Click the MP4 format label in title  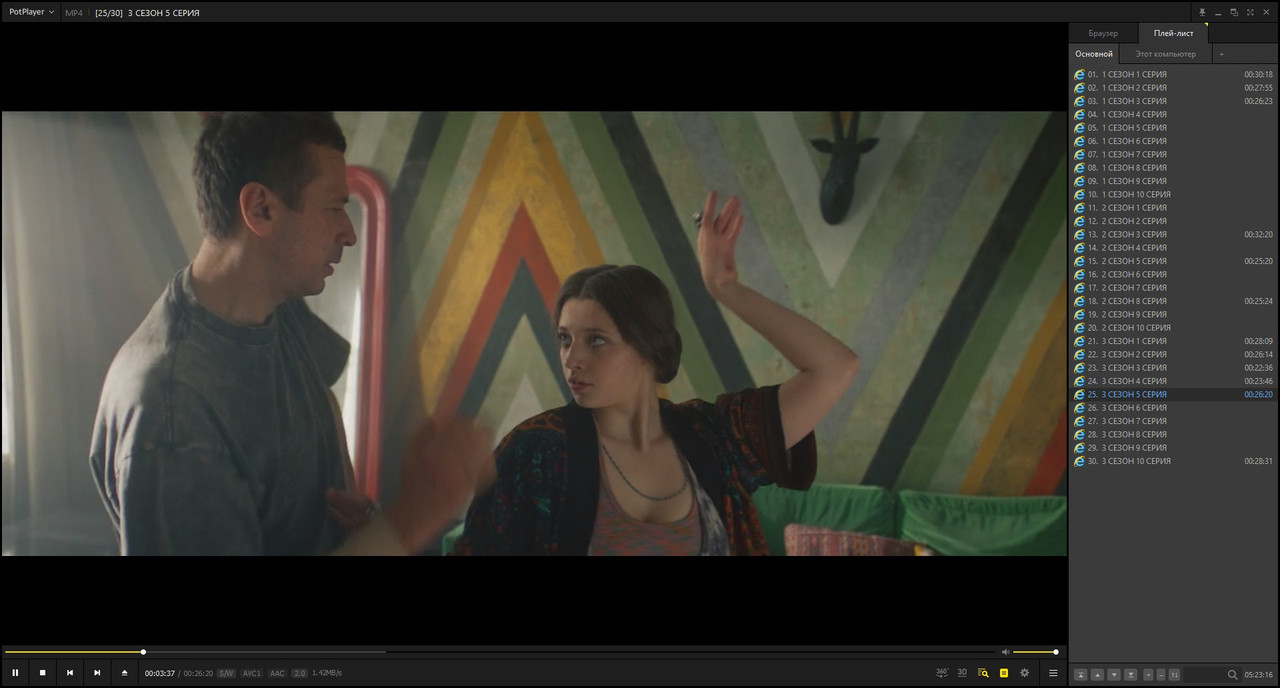pyautogui.click(x=74, y=12)
